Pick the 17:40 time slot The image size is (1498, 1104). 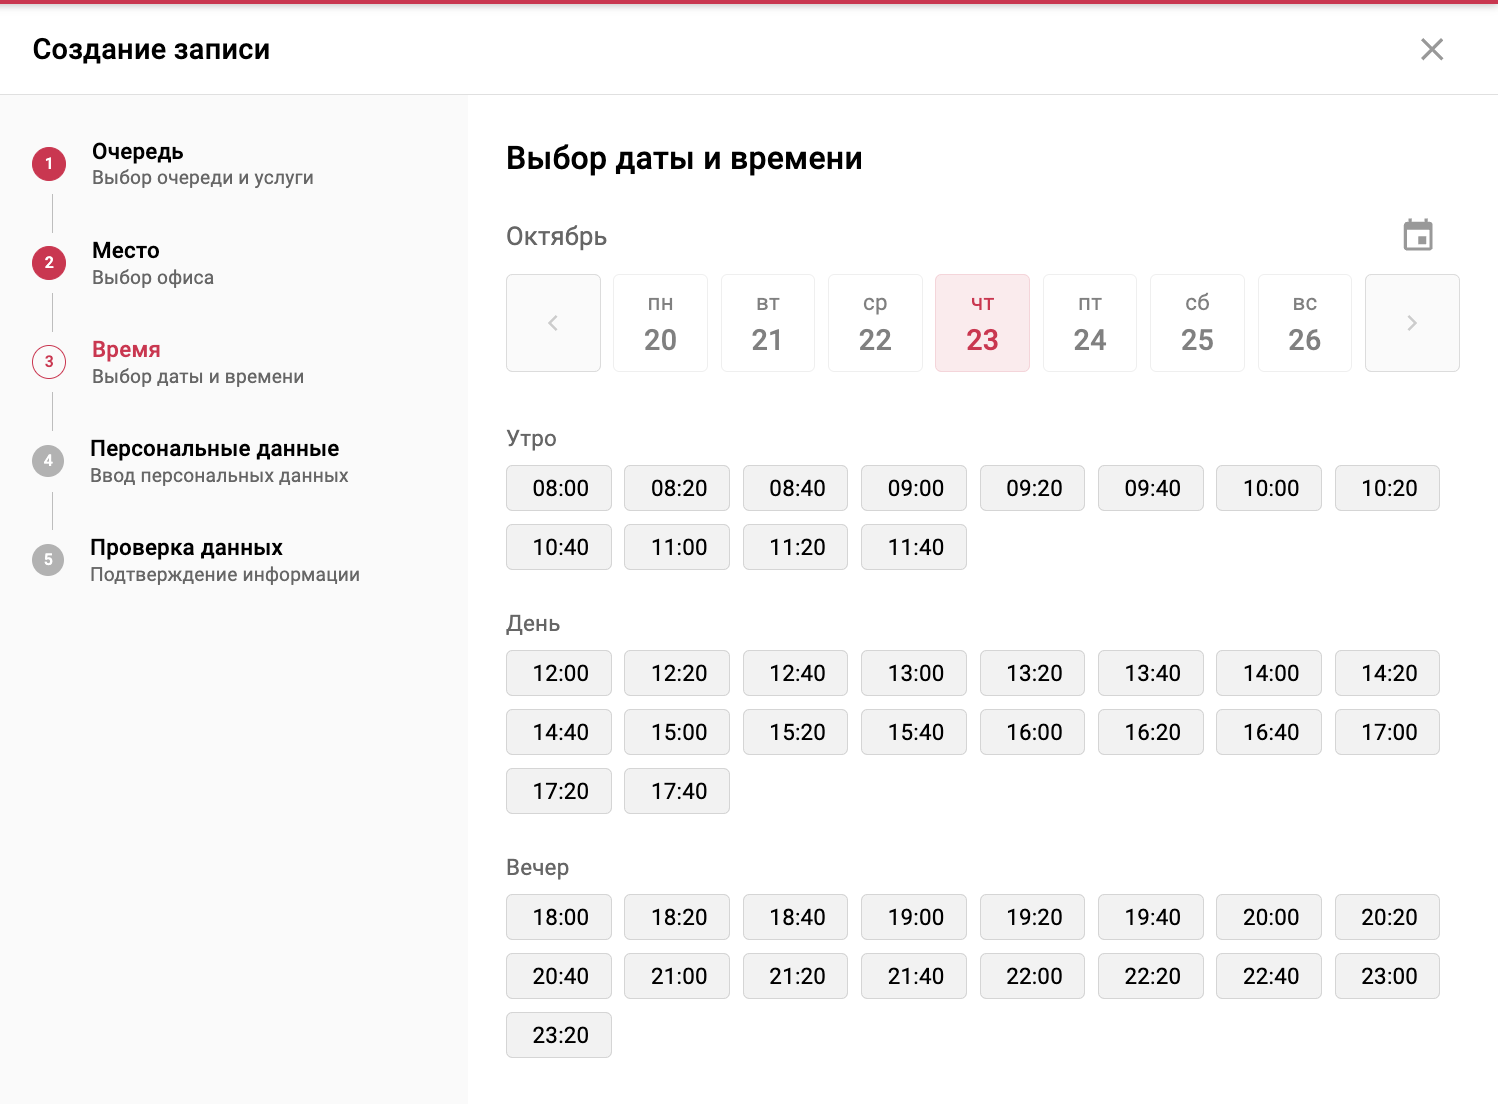pyautogui.click(x=677, y=791)
